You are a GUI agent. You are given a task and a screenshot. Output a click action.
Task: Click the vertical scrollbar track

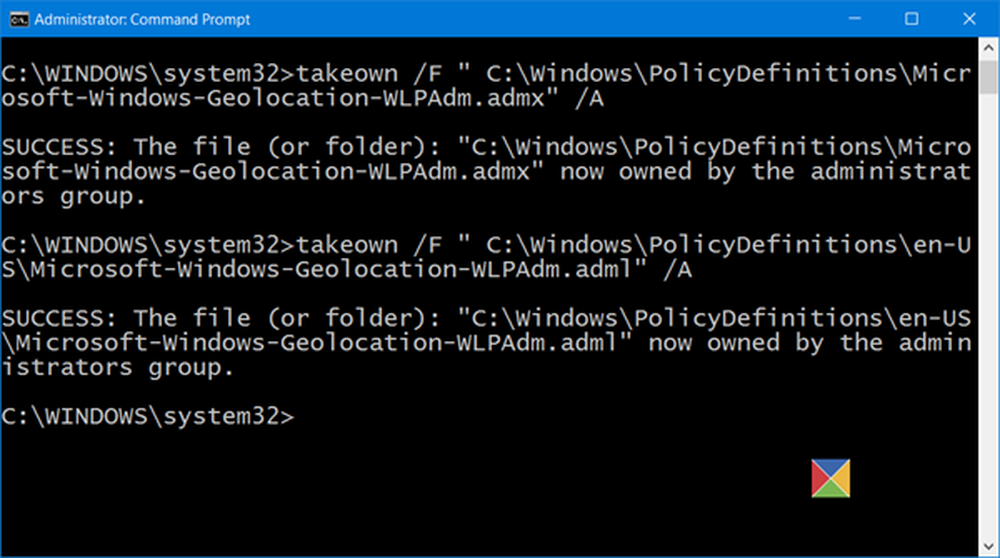988,300
